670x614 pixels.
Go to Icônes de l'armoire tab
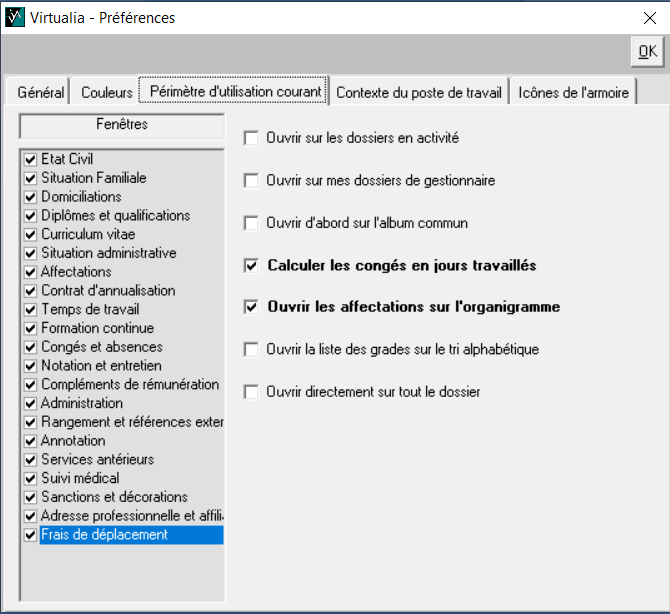573,92
